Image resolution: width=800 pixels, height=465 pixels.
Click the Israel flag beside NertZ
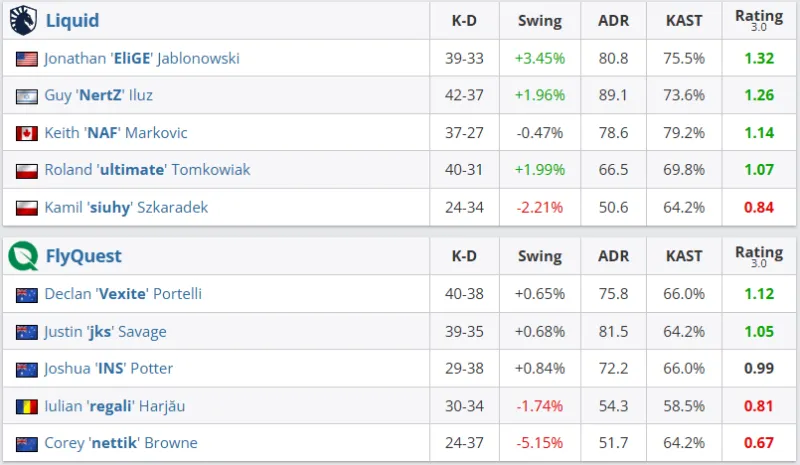[27, 96]
